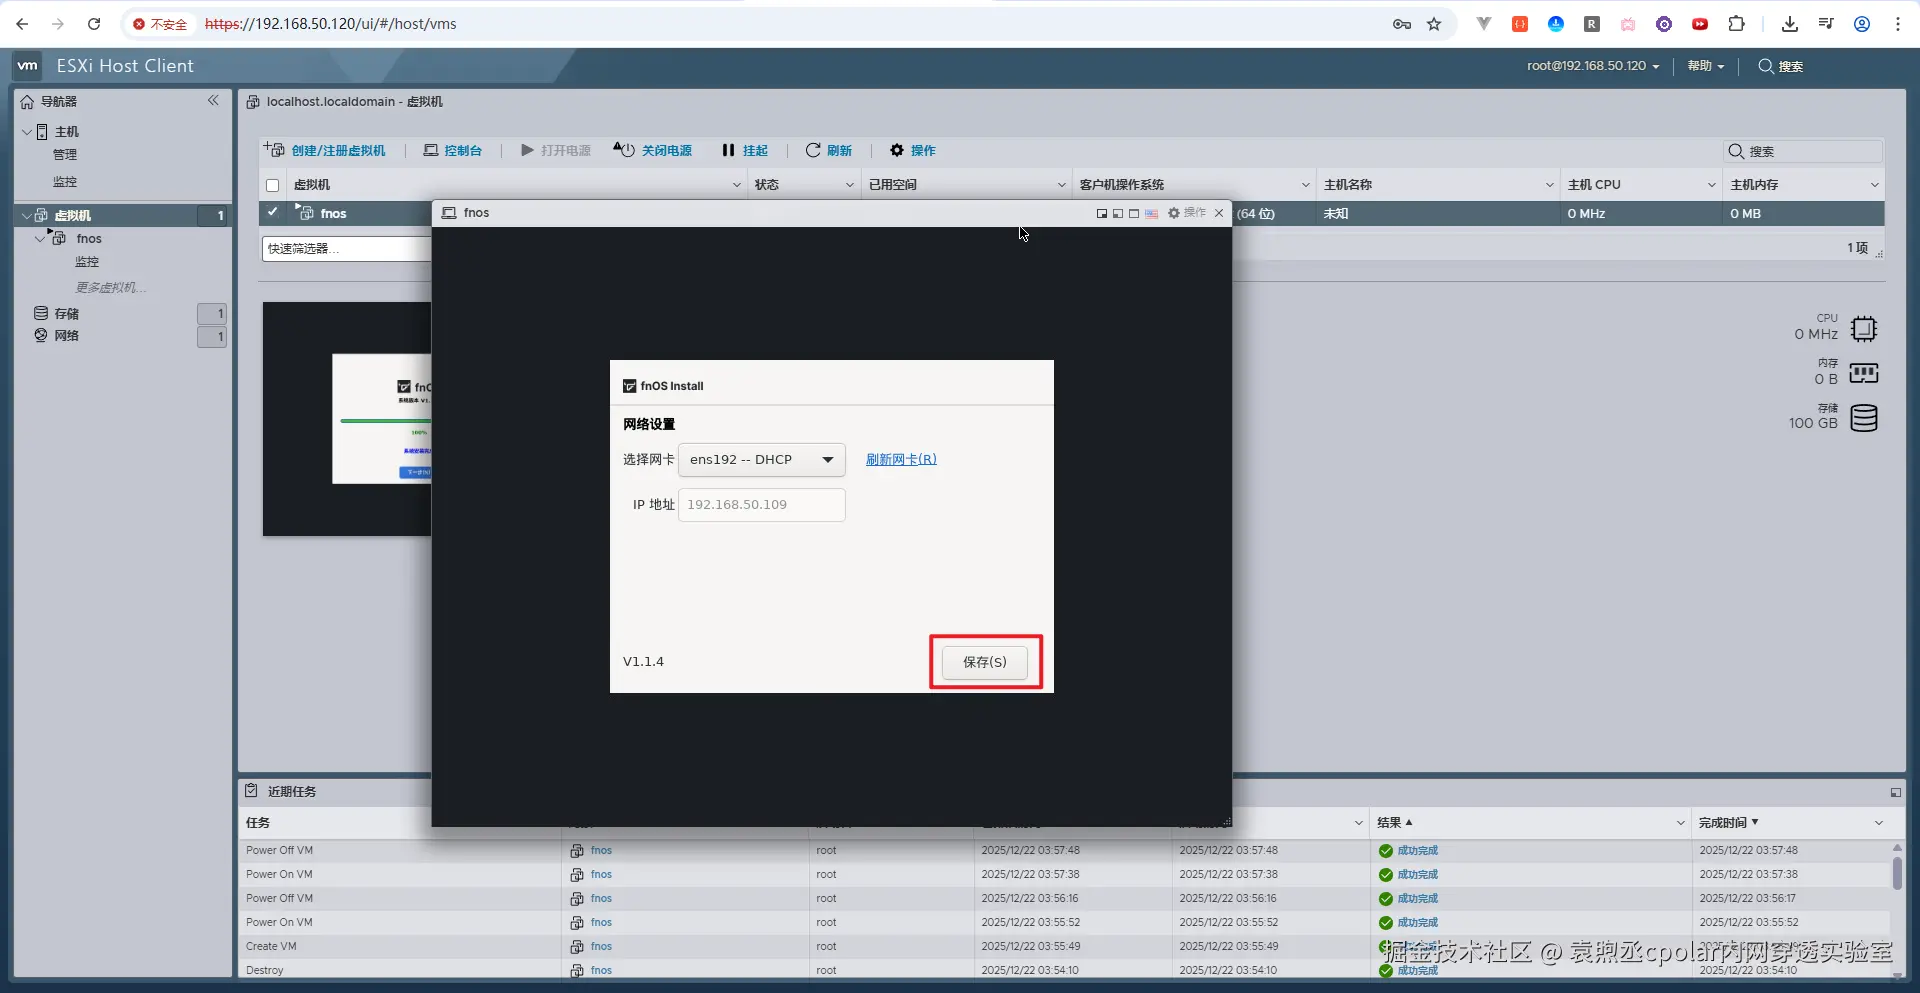Open the browser three-dot menu
The image size is (1920, 993).
tap(1898, 24)
